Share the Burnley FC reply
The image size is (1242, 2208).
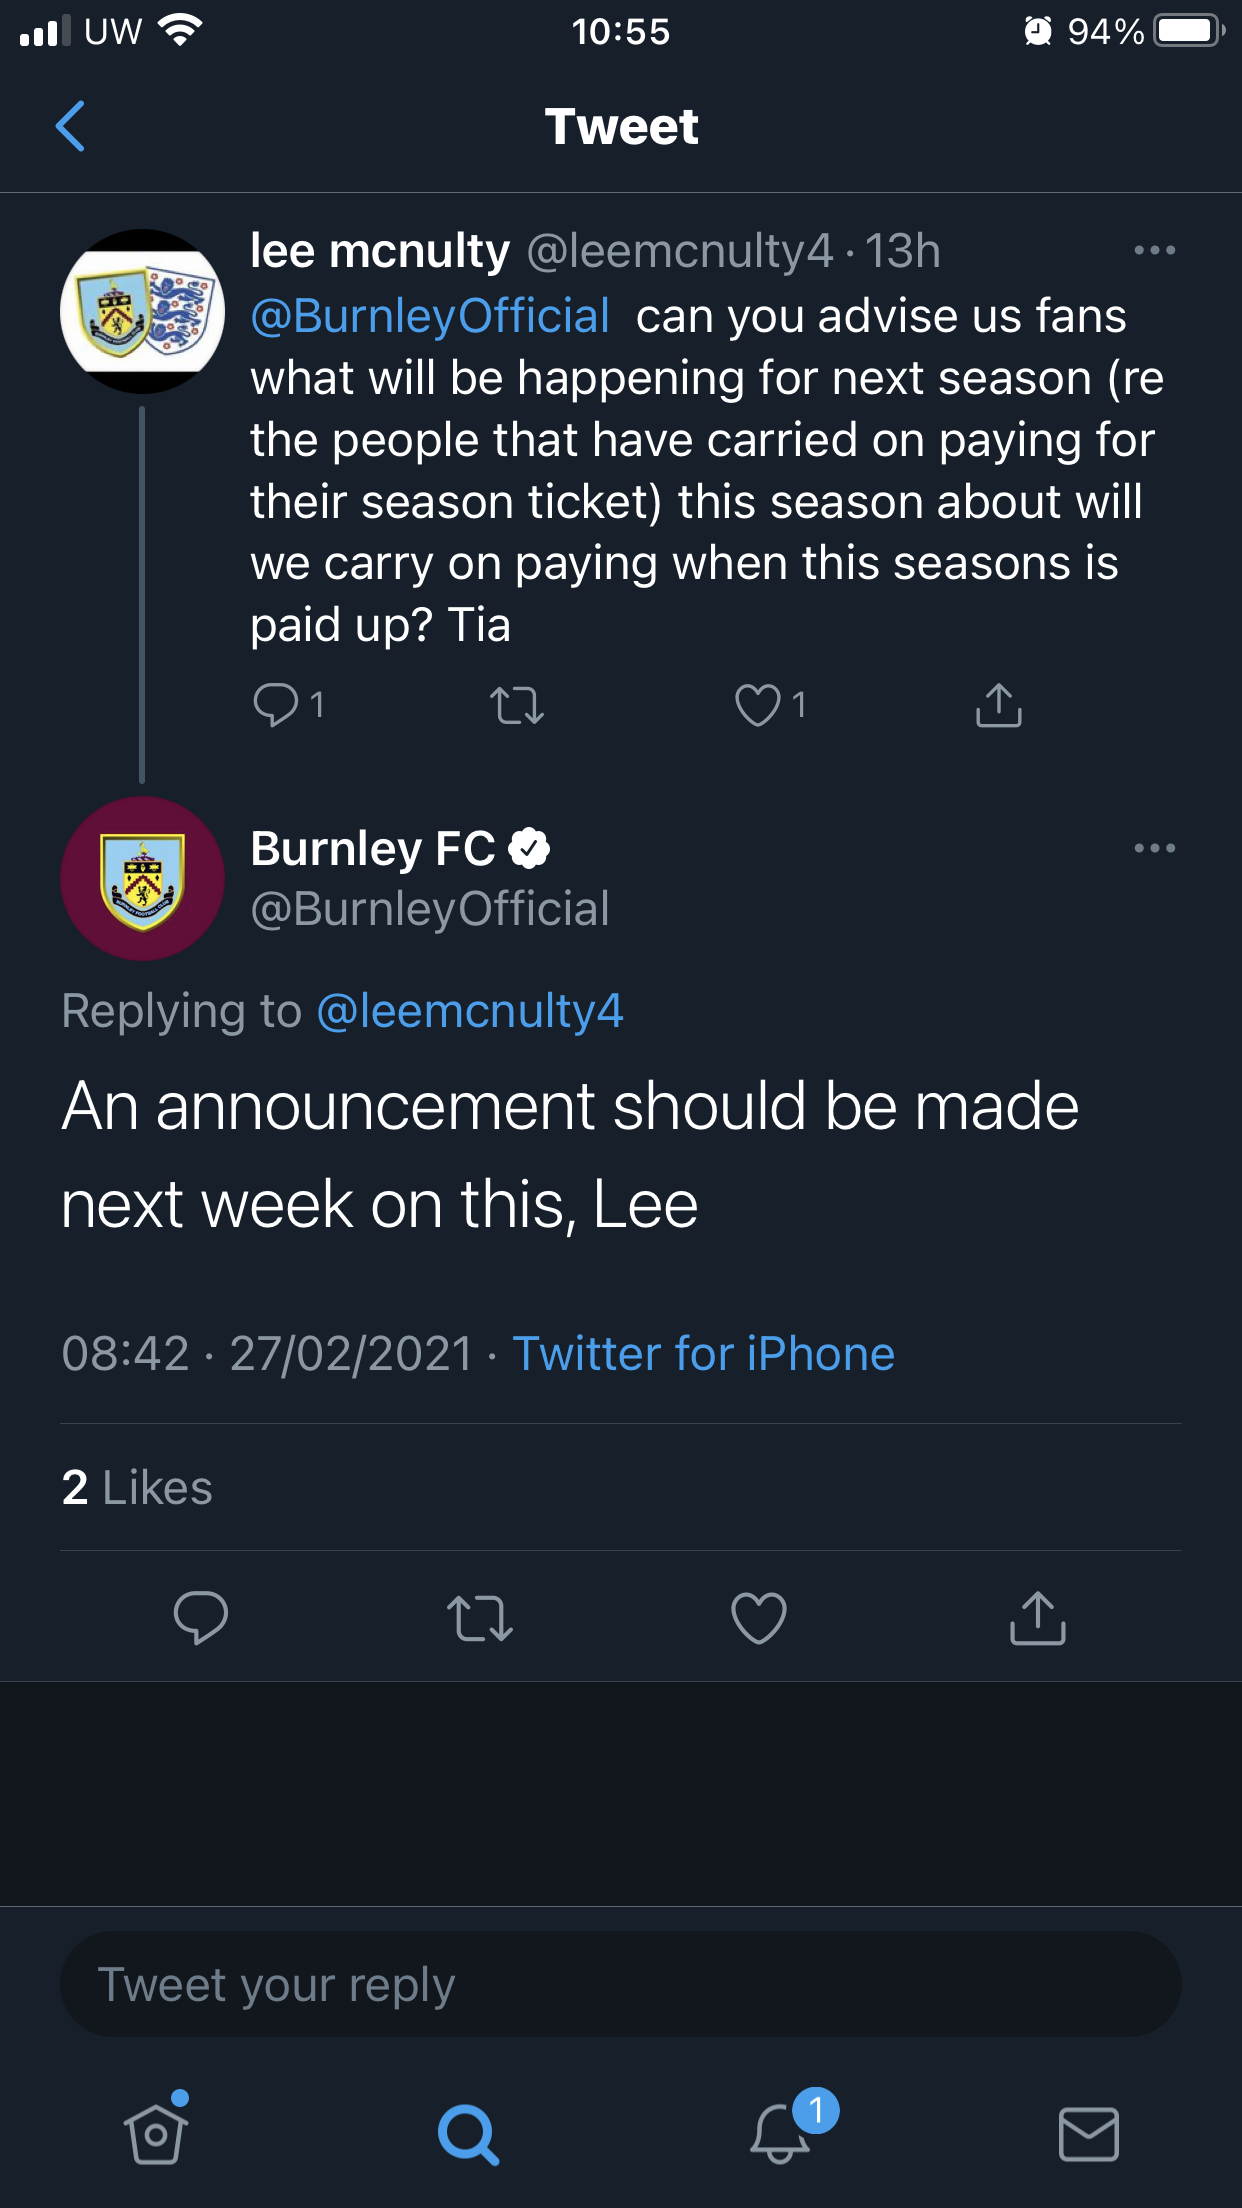(x=1038, y=1617)
